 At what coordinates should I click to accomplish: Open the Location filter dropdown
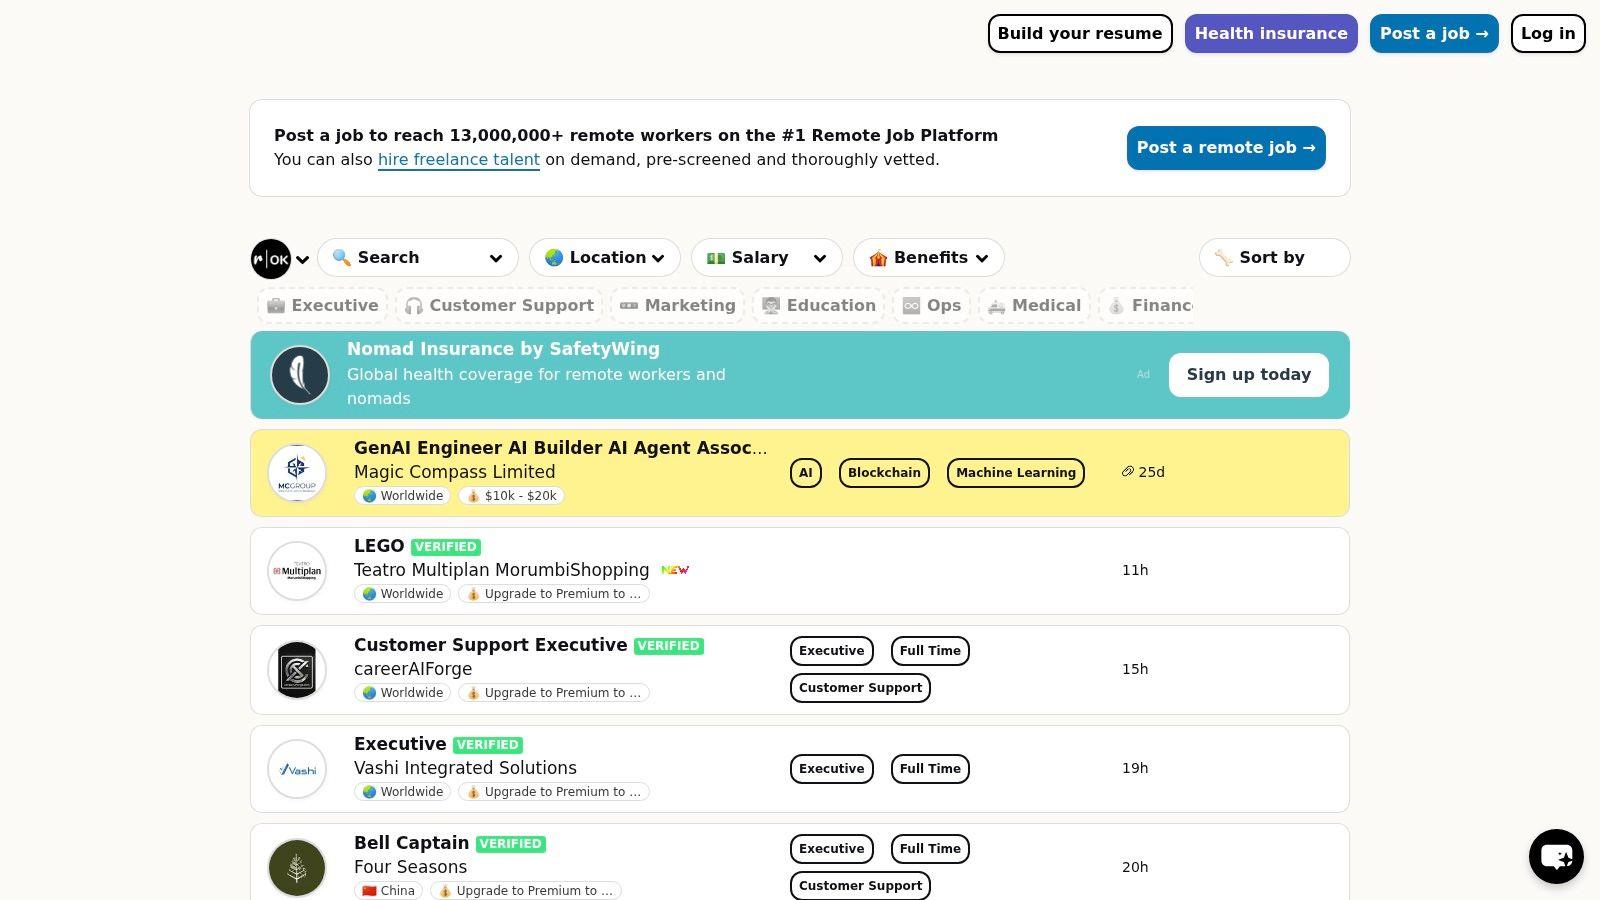tap(605, 258)
